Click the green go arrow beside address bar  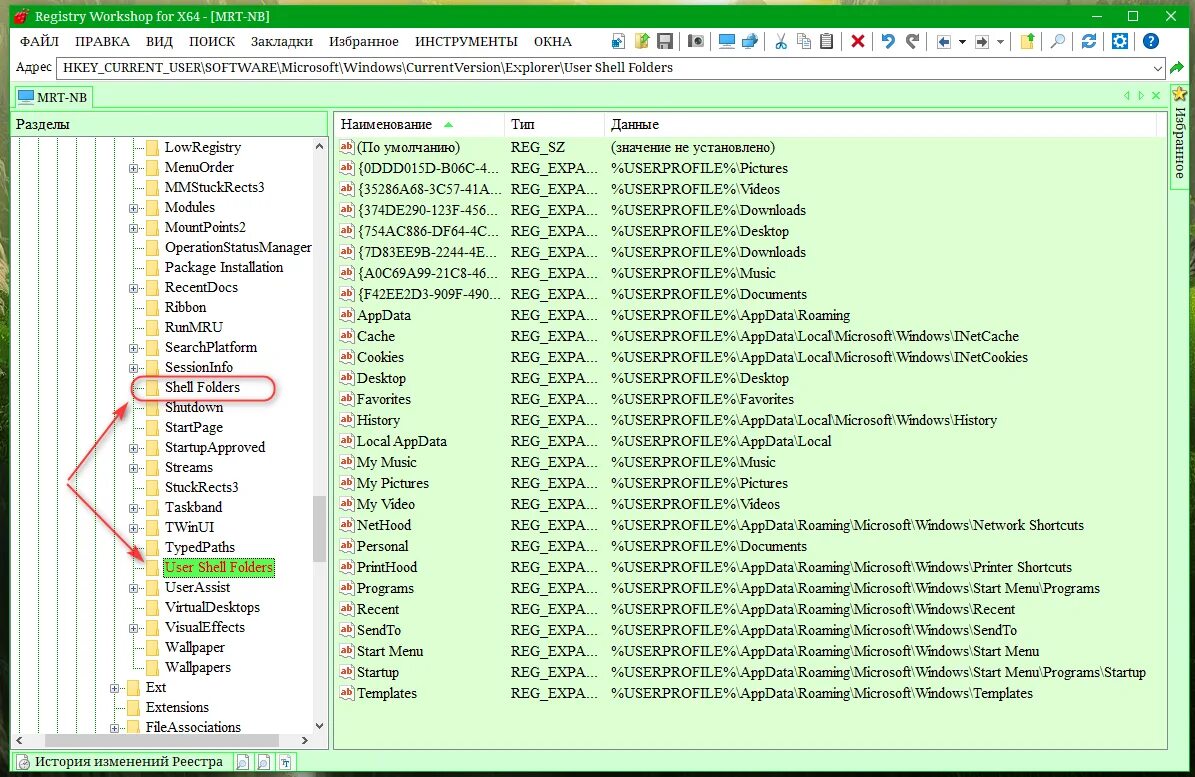click(x=1177, y=68)
